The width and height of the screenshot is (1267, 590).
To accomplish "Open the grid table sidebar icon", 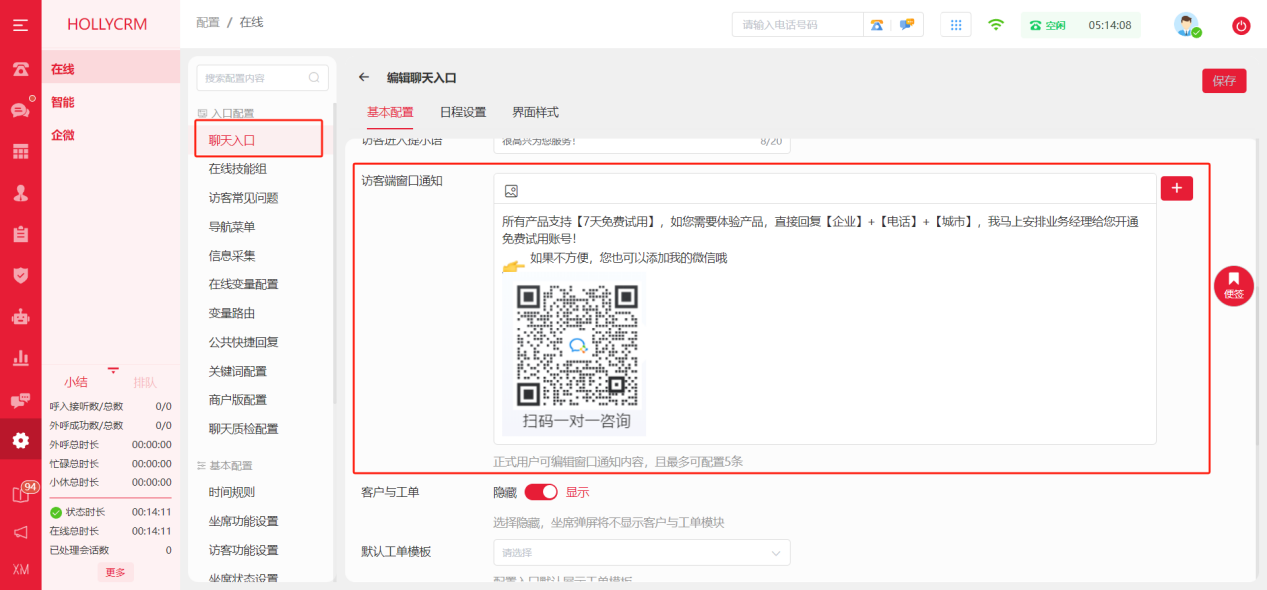I will (x=20, y=151).
